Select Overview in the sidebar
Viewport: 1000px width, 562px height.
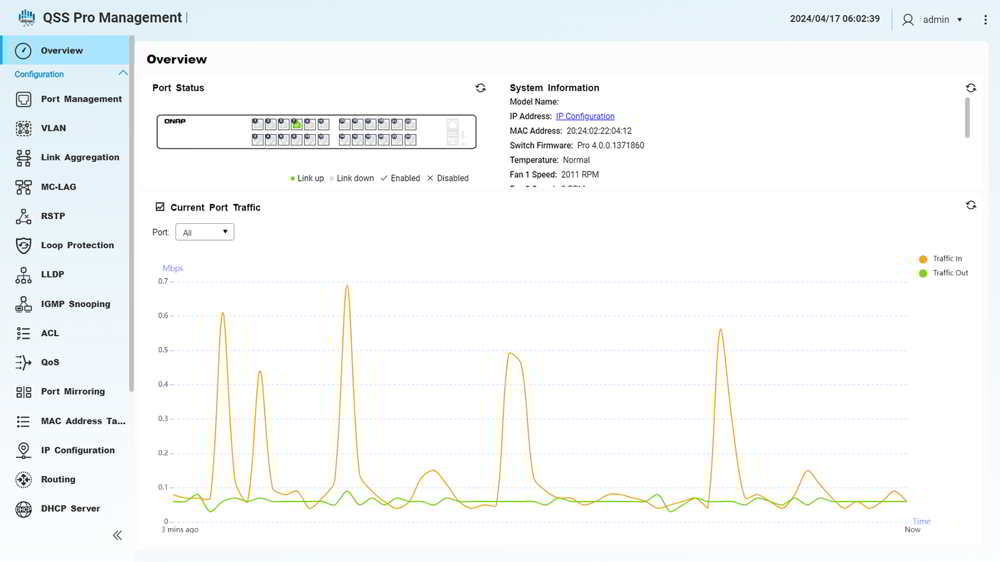[x=62, y=51]
